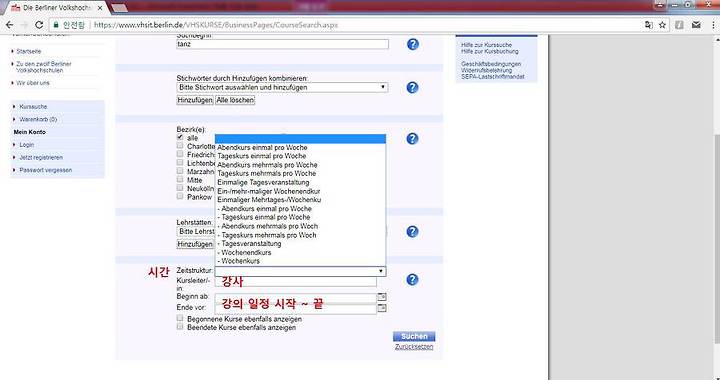This screenshot has height=380, width=720.
Task: Check the Lichtenberg district checkbox
Action: click(180, 162)
